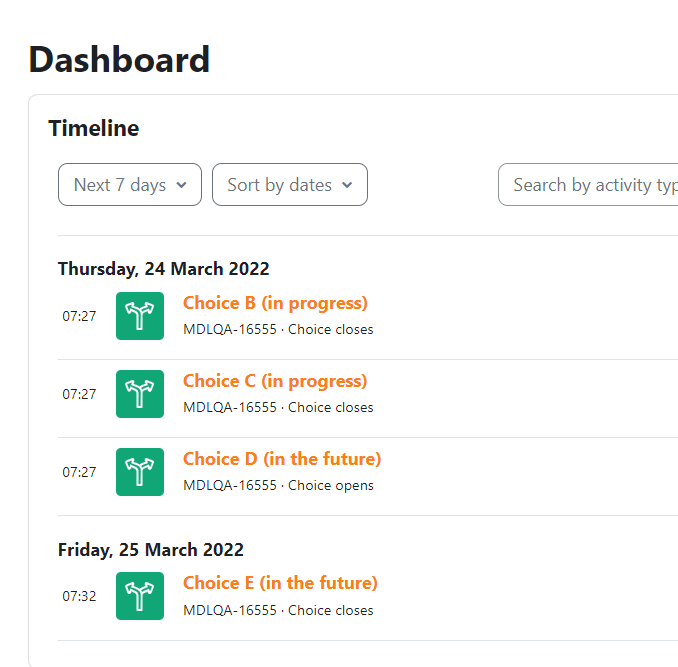
Task: Focus the Search by activity type field
Action: [x=588, y=185]
